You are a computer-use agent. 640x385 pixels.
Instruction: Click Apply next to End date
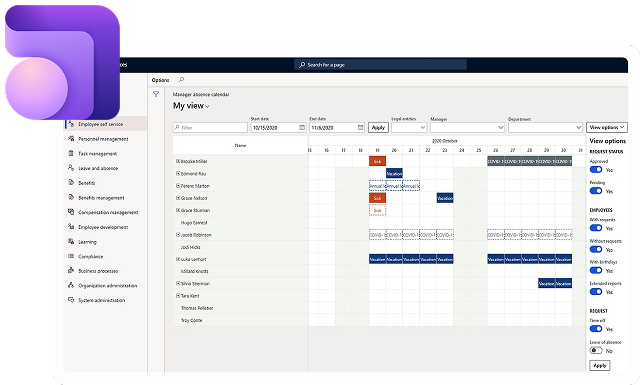click(378, 127)
